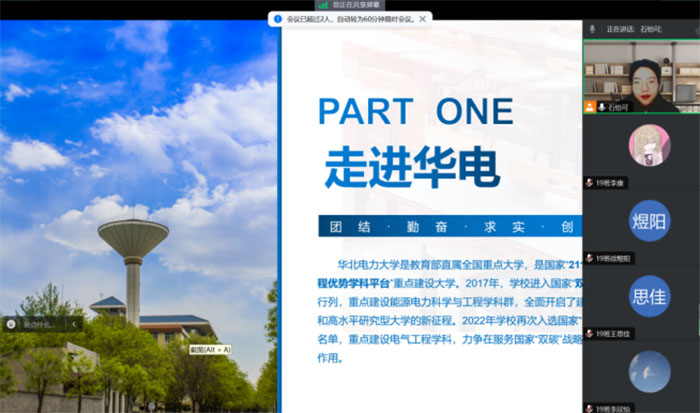Click muted mic icon under anime avatar
This screenshot has width=700, height=413.
589,183
